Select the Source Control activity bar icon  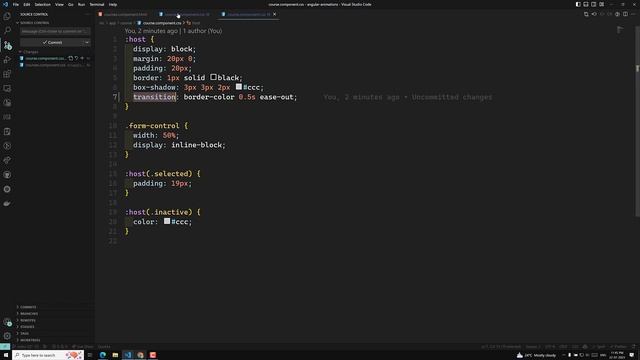click(7, 45)
